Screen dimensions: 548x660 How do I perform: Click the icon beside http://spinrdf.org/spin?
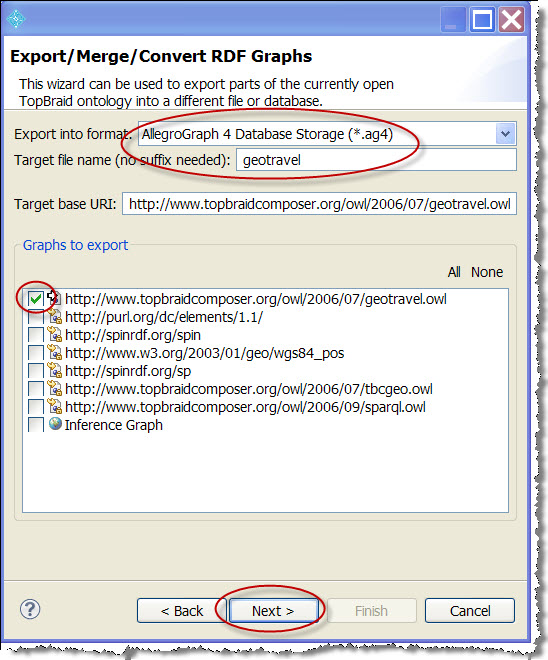pyautogui.click(x=55, y=334)
